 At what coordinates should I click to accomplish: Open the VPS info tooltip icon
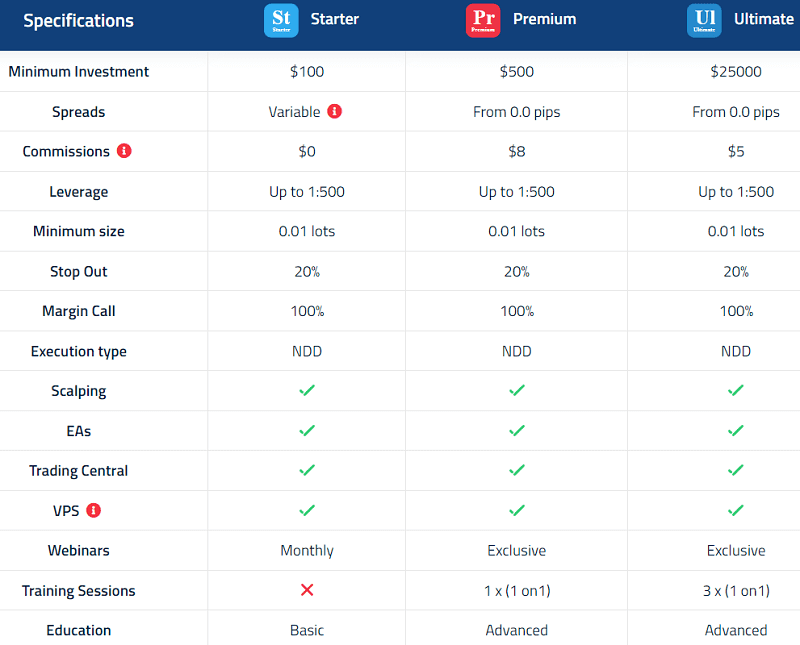pyautogui.click(x=93, y=510)
